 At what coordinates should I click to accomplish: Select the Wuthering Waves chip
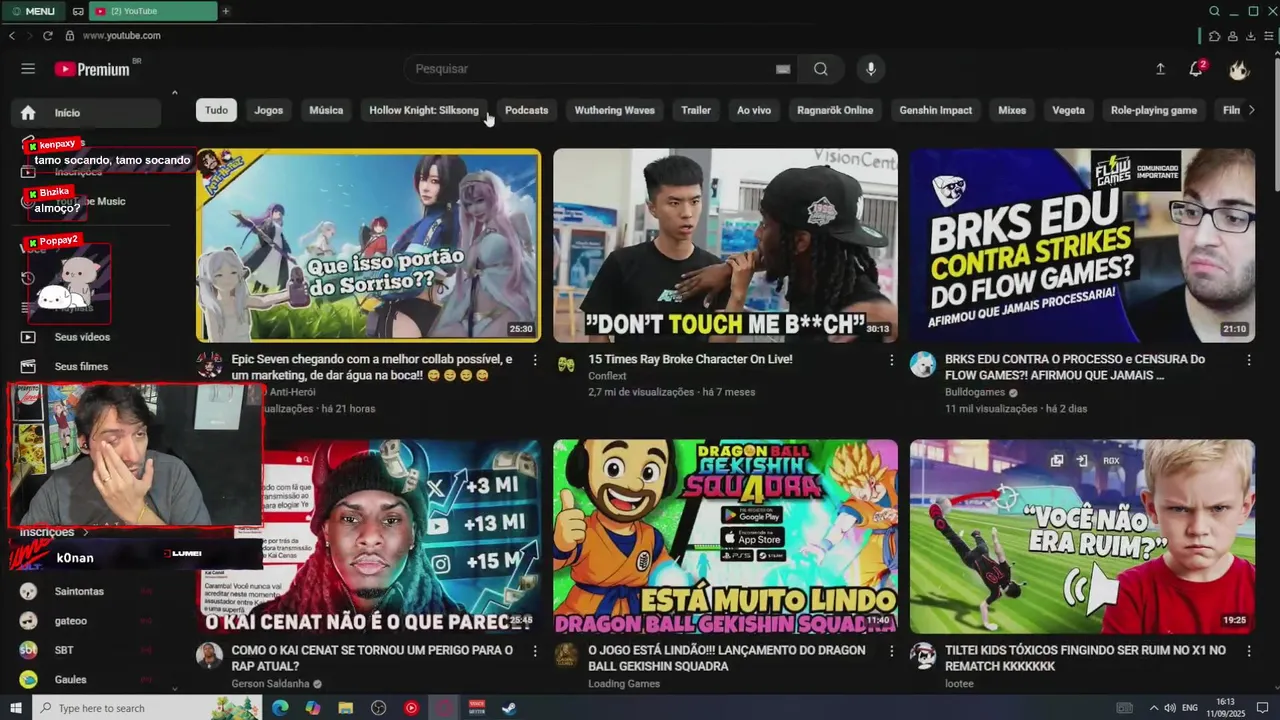[x=615, y=110]
